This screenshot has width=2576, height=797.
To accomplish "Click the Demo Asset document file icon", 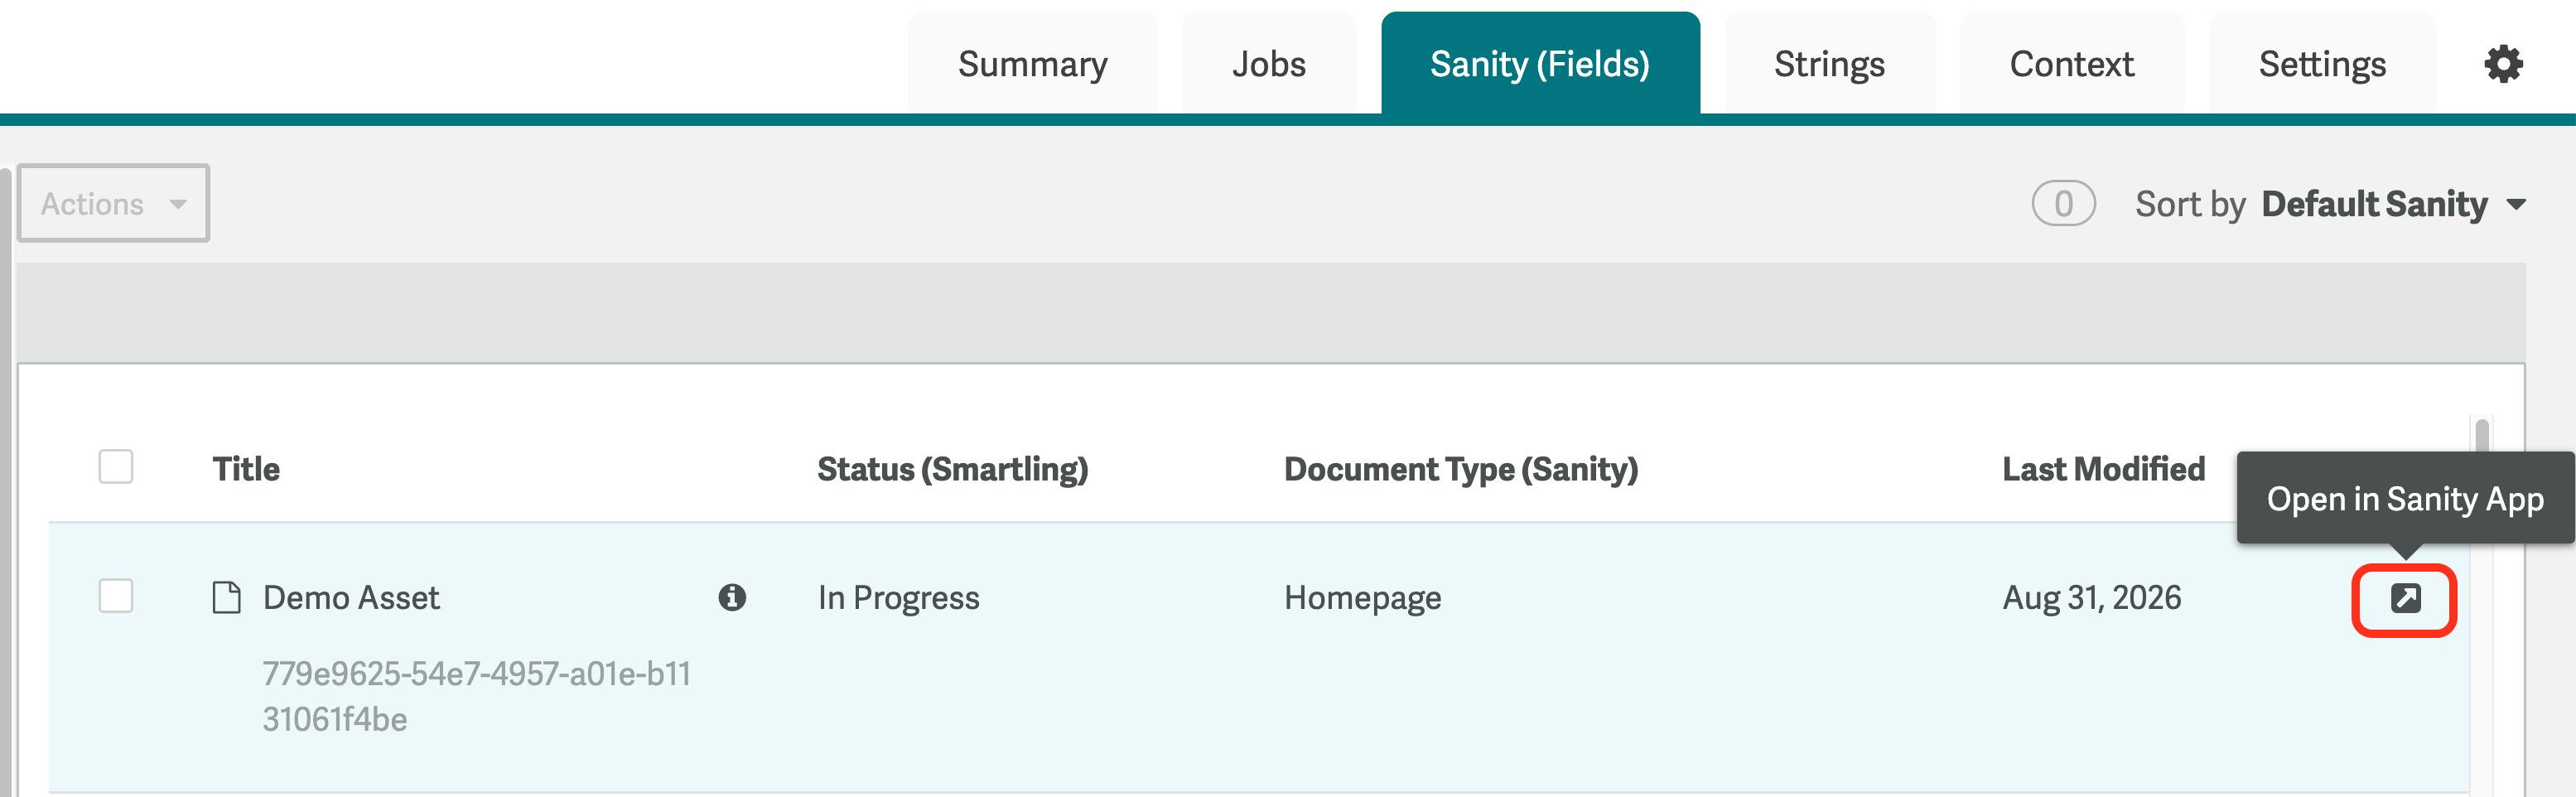I will click(227, 597).
